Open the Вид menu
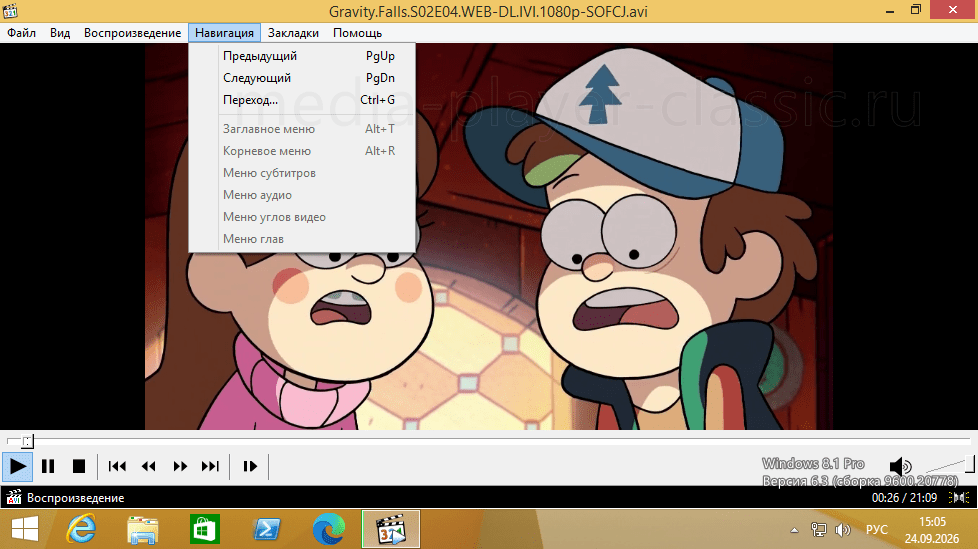 click(60, 33)
